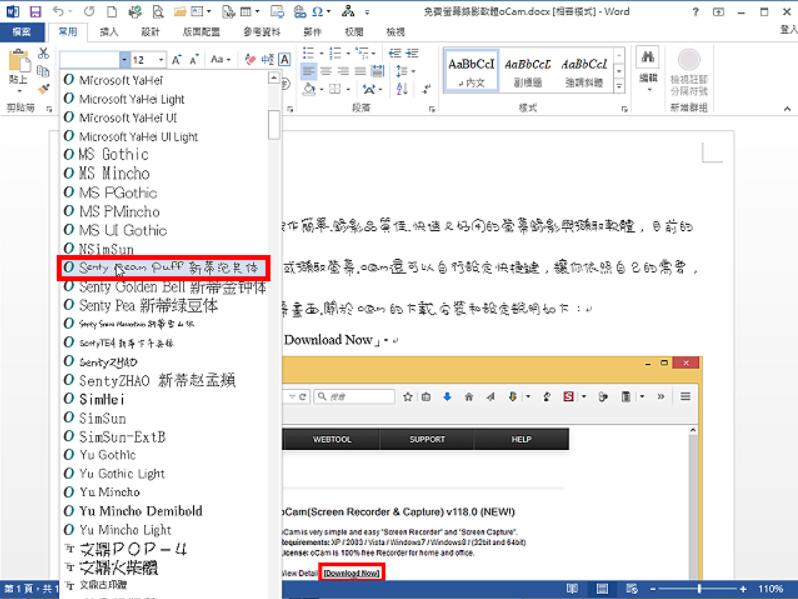
Task: Switch to the 版面配置 Layout tab
Action: (x=201, y=32)
